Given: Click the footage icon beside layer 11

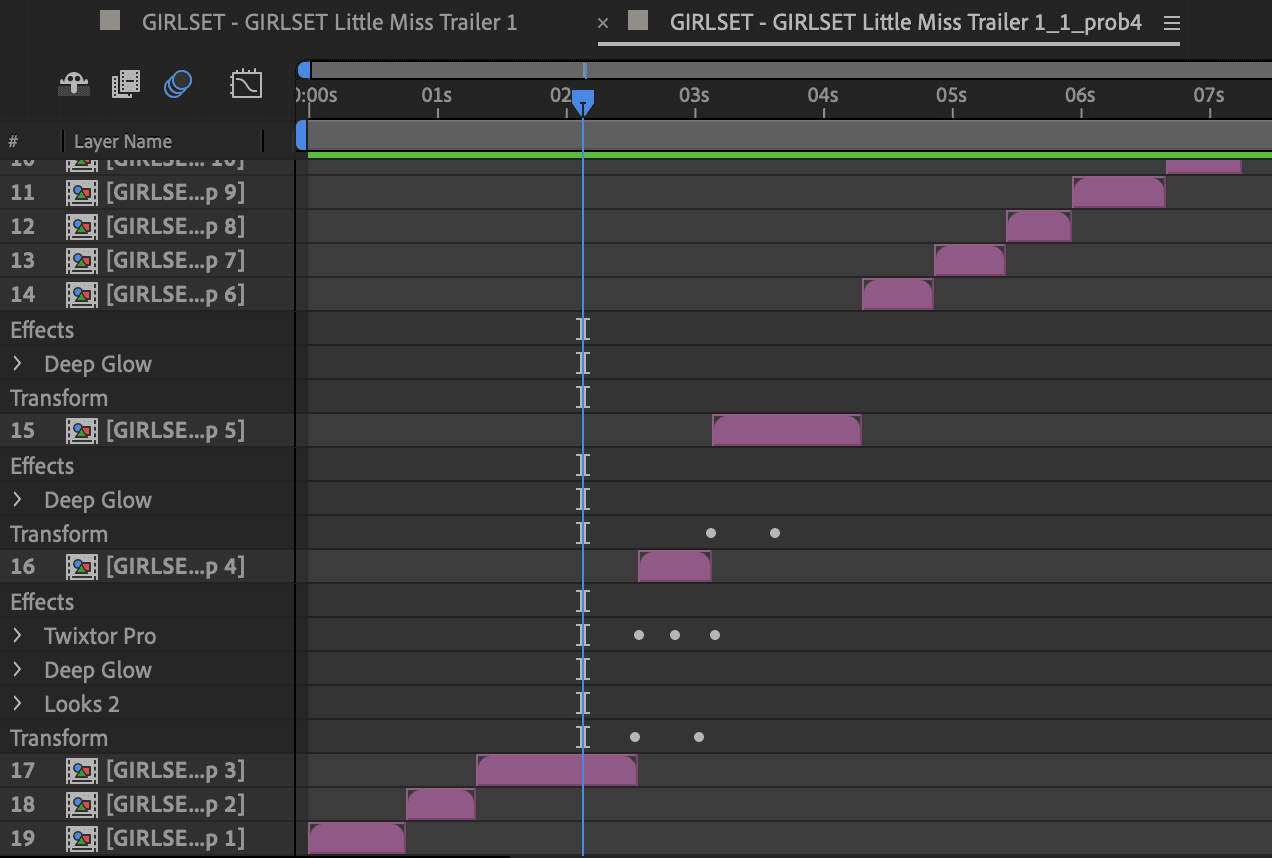Looking at the screenshot, I should pos(81,192).
